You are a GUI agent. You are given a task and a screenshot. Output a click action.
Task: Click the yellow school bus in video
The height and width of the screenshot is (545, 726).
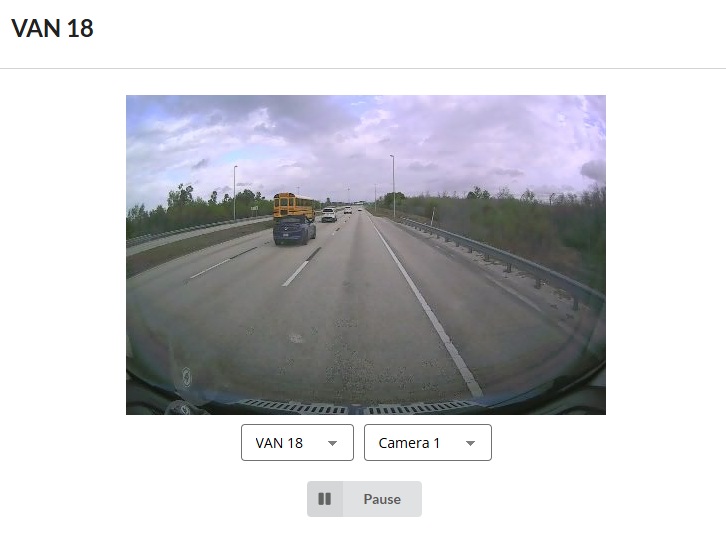(x=293, y=206)
